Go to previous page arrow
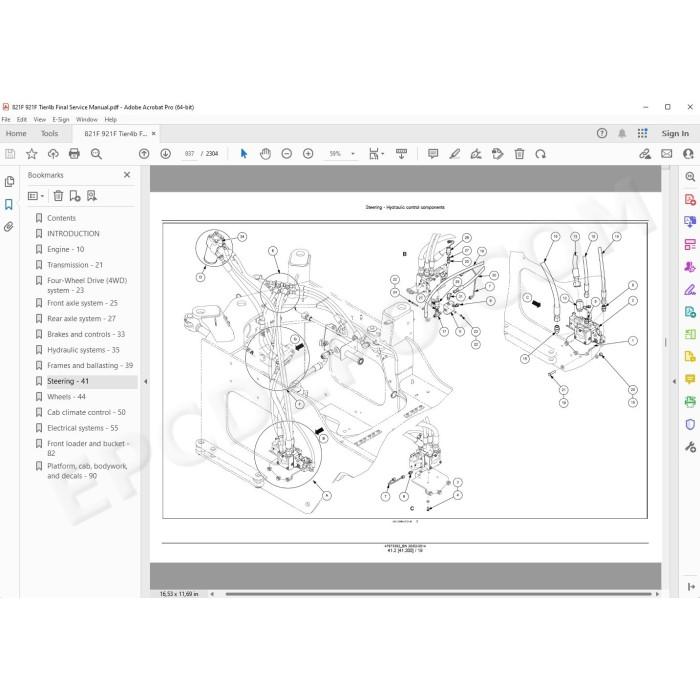 pyautogui.click(x=144, y=154)
